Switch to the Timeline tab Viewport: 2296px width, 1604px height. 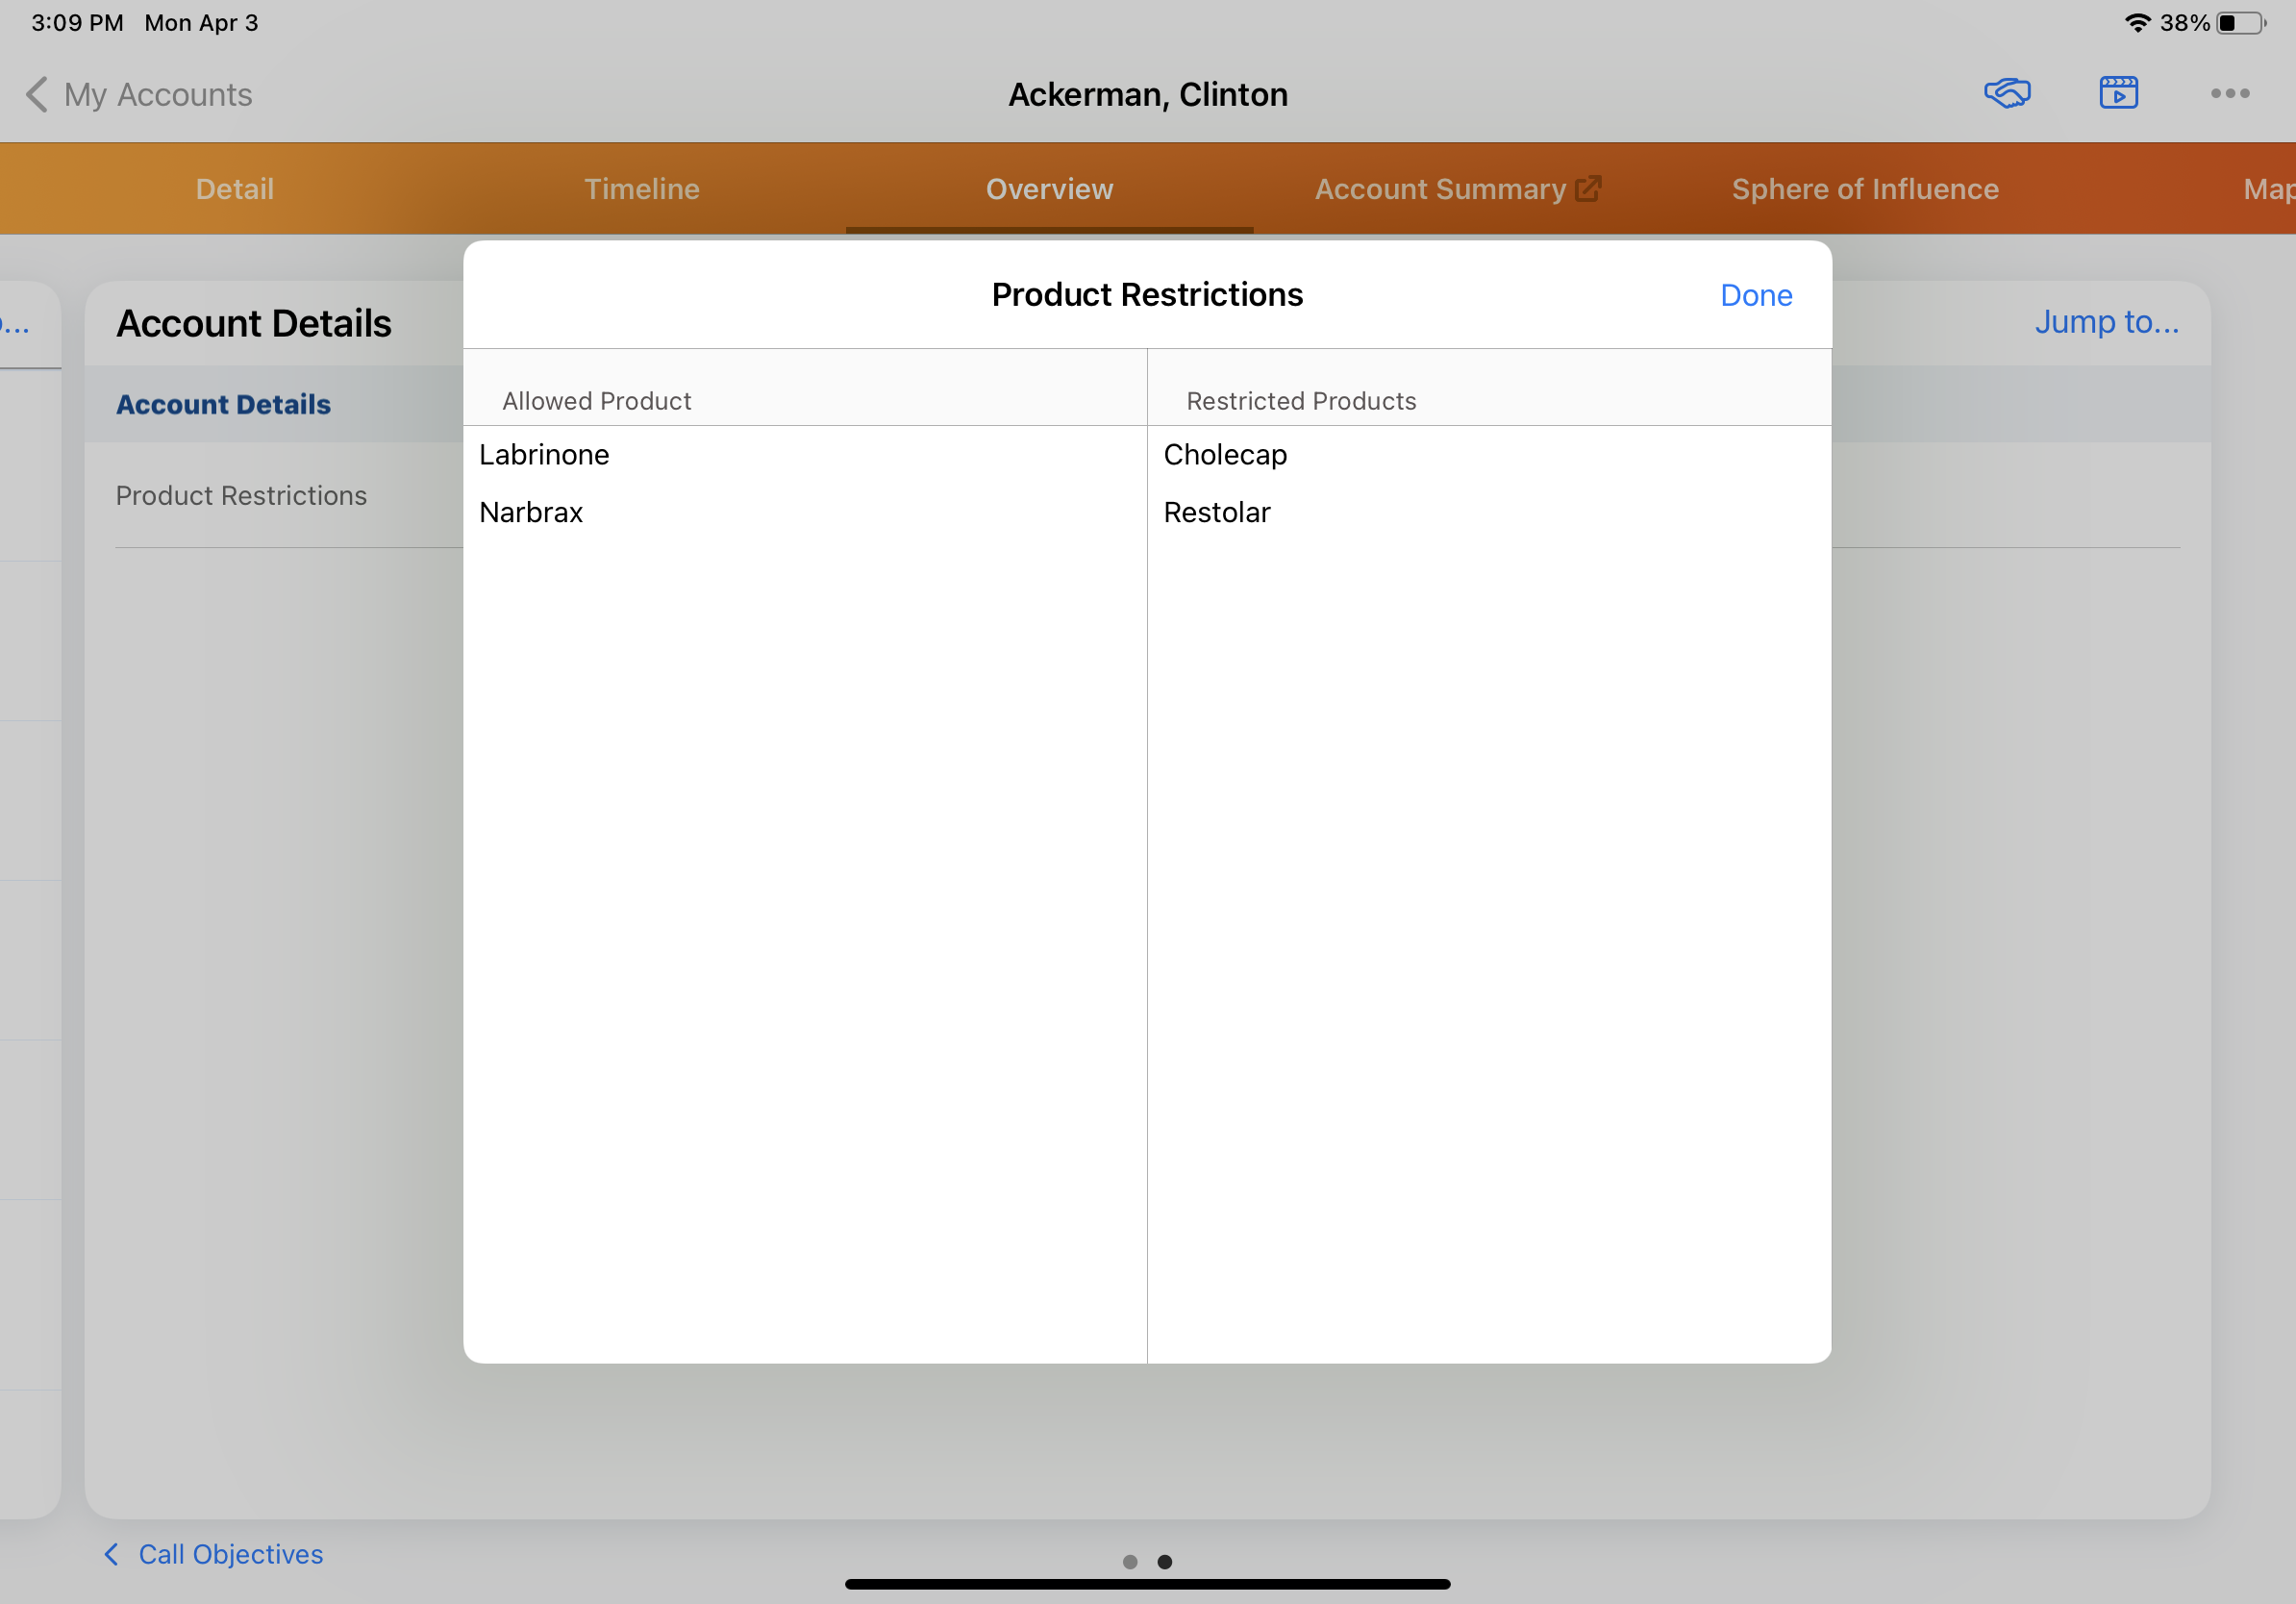click(x=641, y=189)
